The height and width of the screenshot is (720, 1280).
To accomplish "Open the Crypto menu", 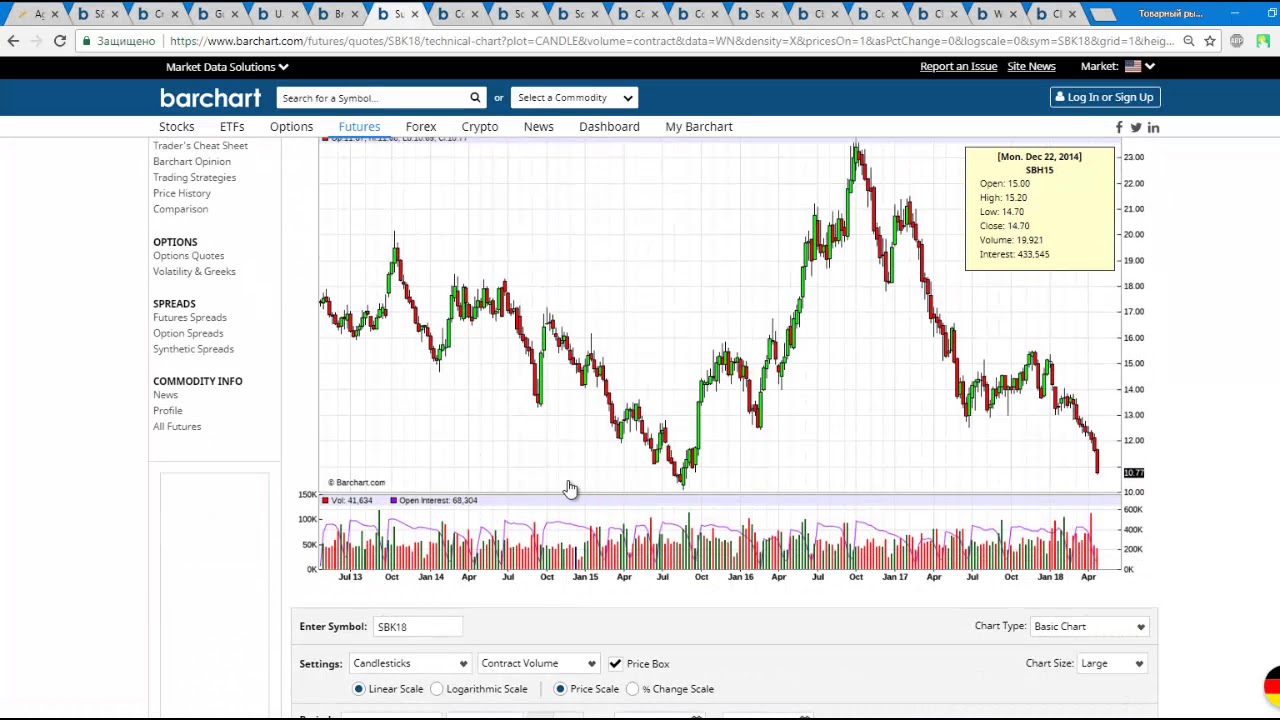I will (x=480, y=127).
